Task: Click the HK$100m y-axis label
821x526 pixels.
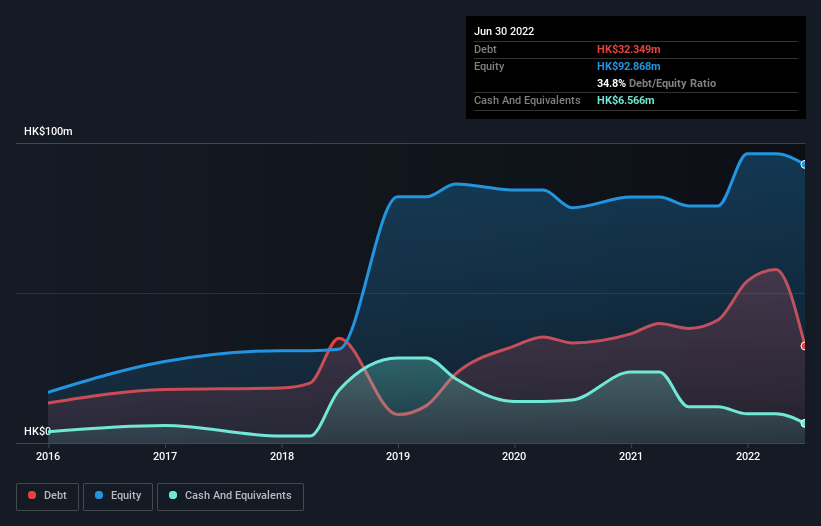Action: point(48,131)
